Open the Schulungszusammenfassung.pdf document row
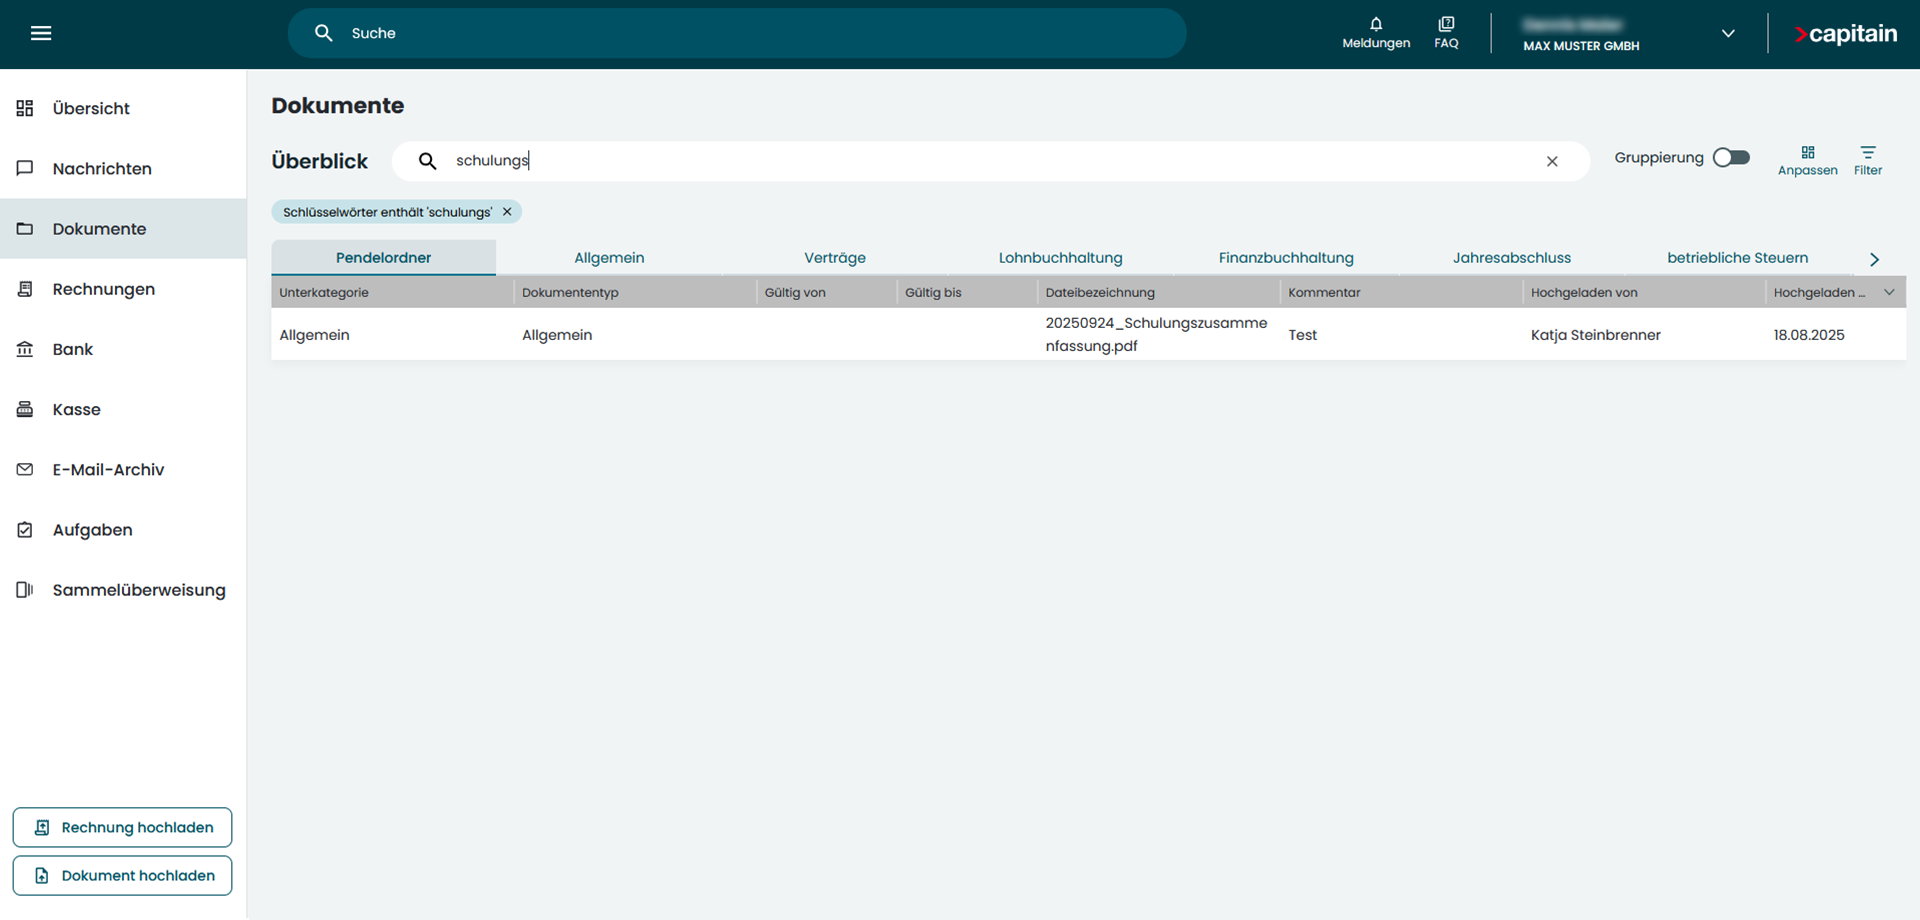Screen dimensions: 1920x920 [1155, 334]
